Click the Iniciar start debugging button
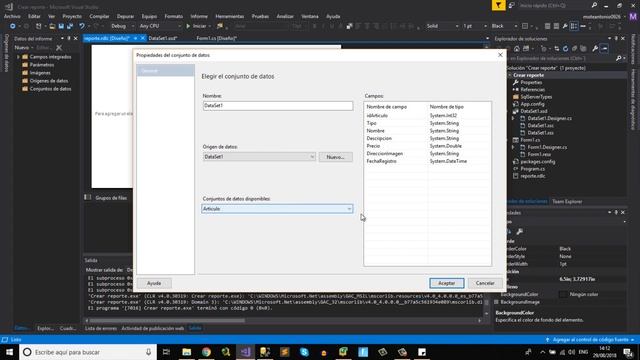Screen dimensions: 640x360 tap(196, 26)
